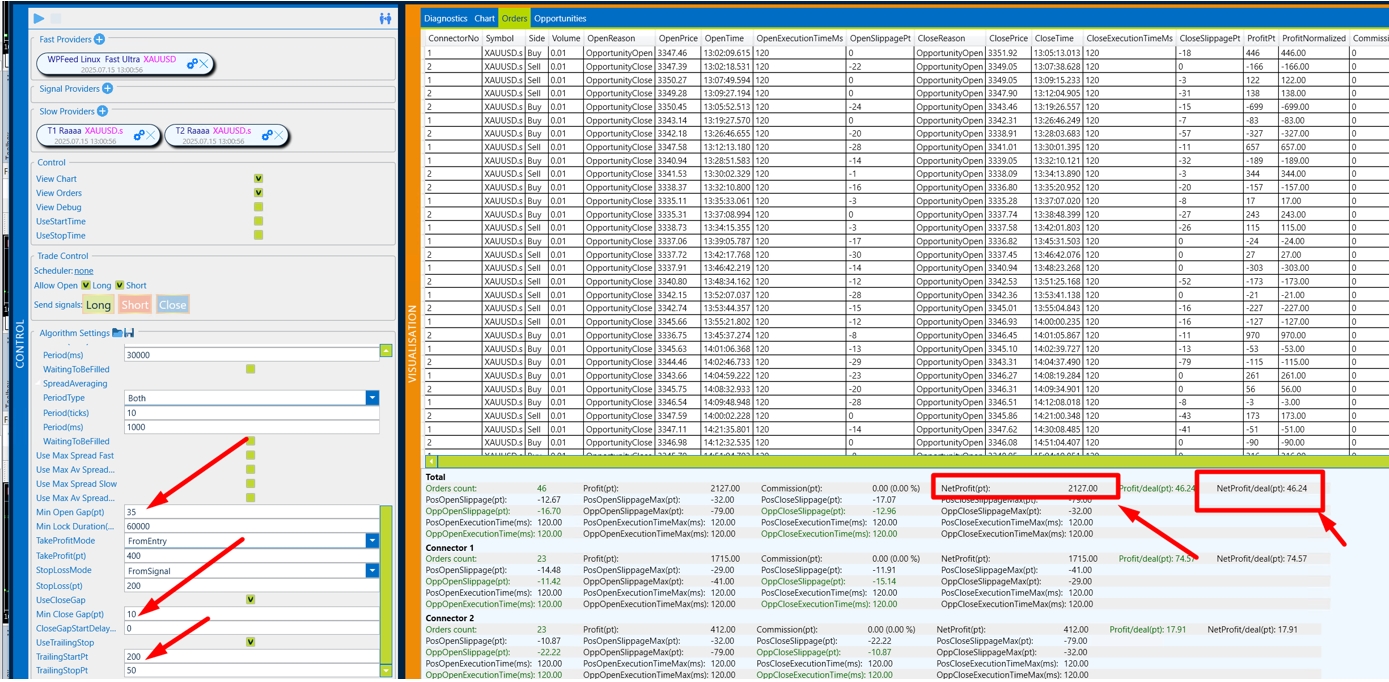
Task: Enable the UseStopTime checkbox
Action: coord(258,235)
